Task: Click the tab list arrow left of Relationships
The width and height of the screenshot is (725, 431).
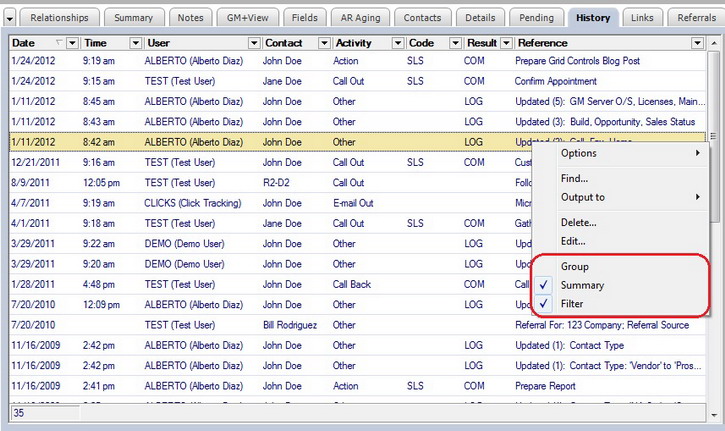Action: (x=9, y=18)
